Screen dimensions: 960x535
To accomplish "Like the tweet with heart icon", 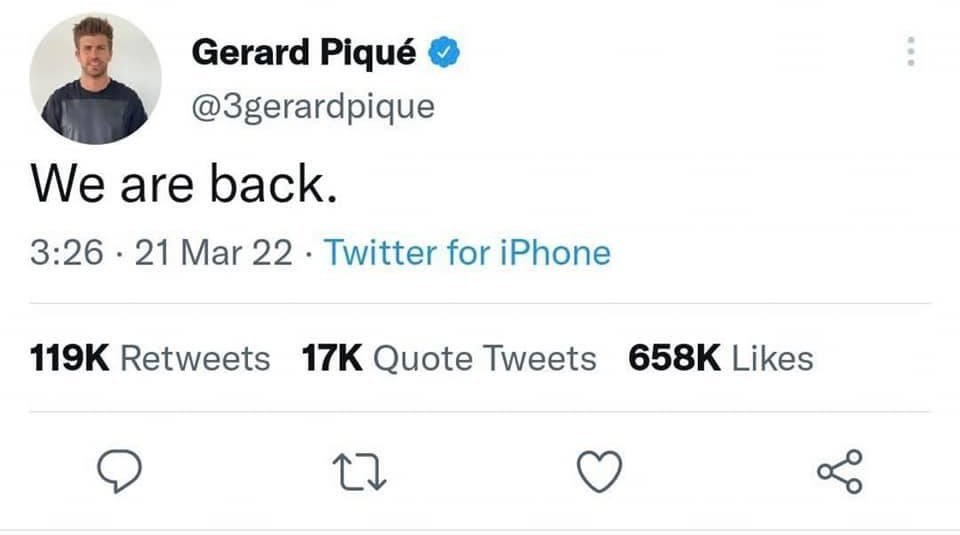I will [x=599, y=472].
